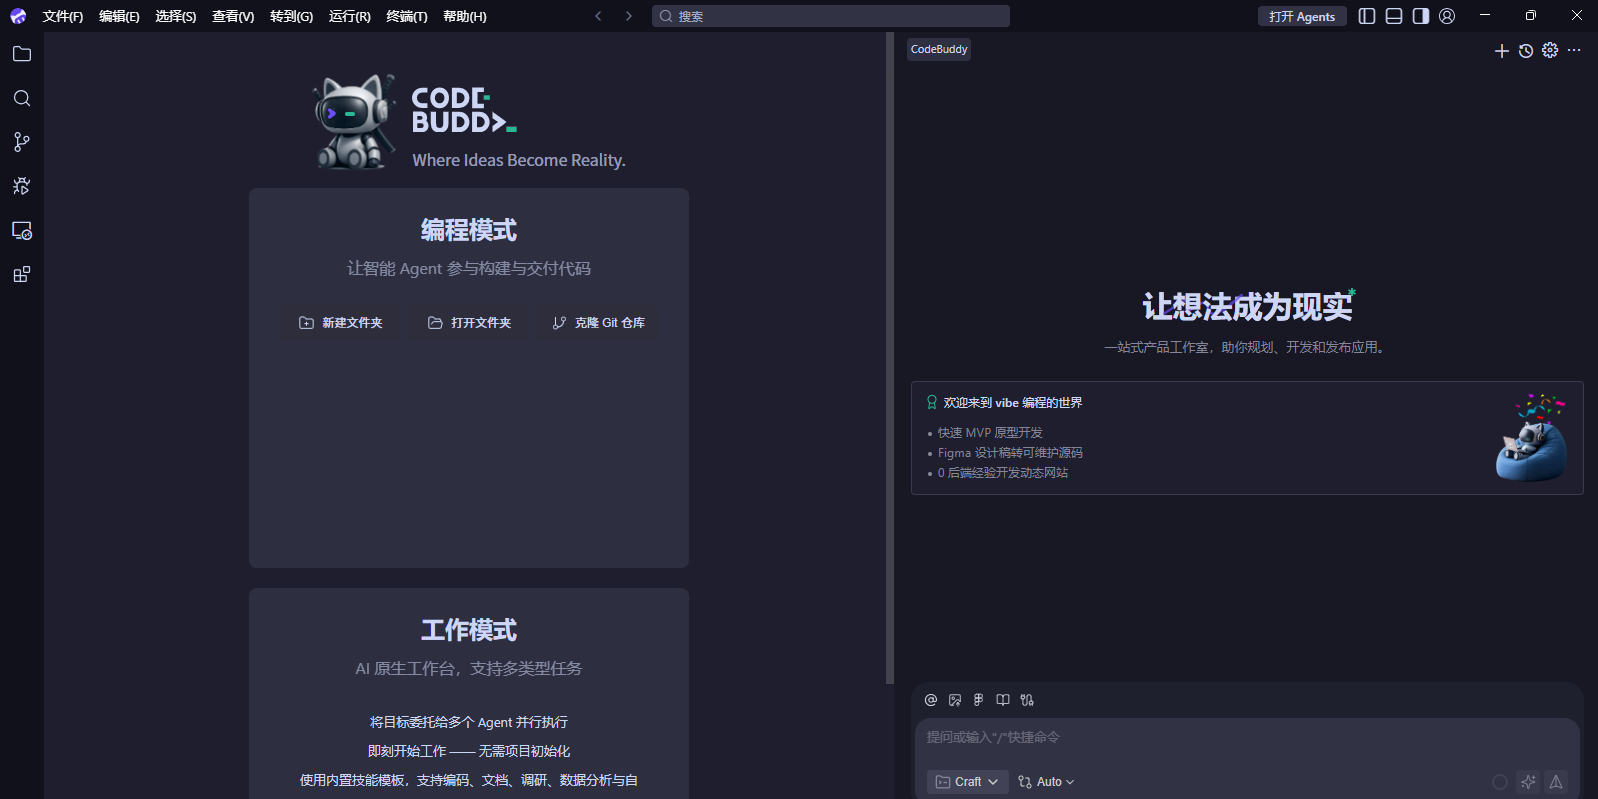The width and height of the screenshot is (1598, 799).
Task: Minimize the application window
Action: click(1484, 16)
